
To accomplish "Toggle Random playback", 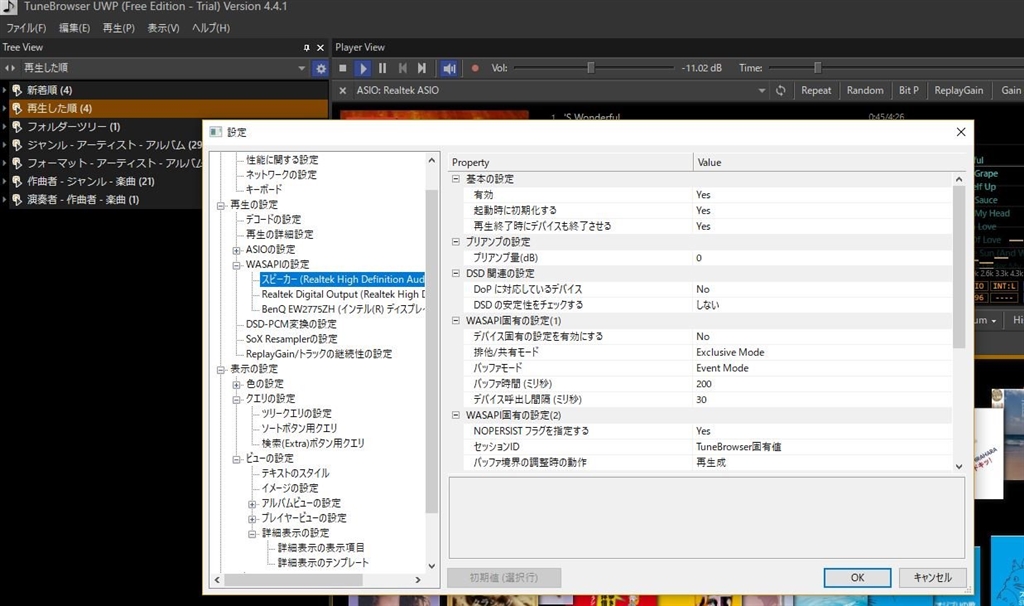I will [x=865, y=91].
